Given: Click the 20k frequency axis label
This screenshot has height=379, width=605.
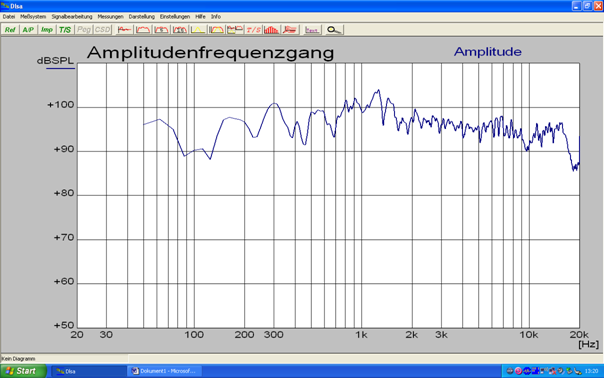Looking at the screenshot, I should pos(579,334).
